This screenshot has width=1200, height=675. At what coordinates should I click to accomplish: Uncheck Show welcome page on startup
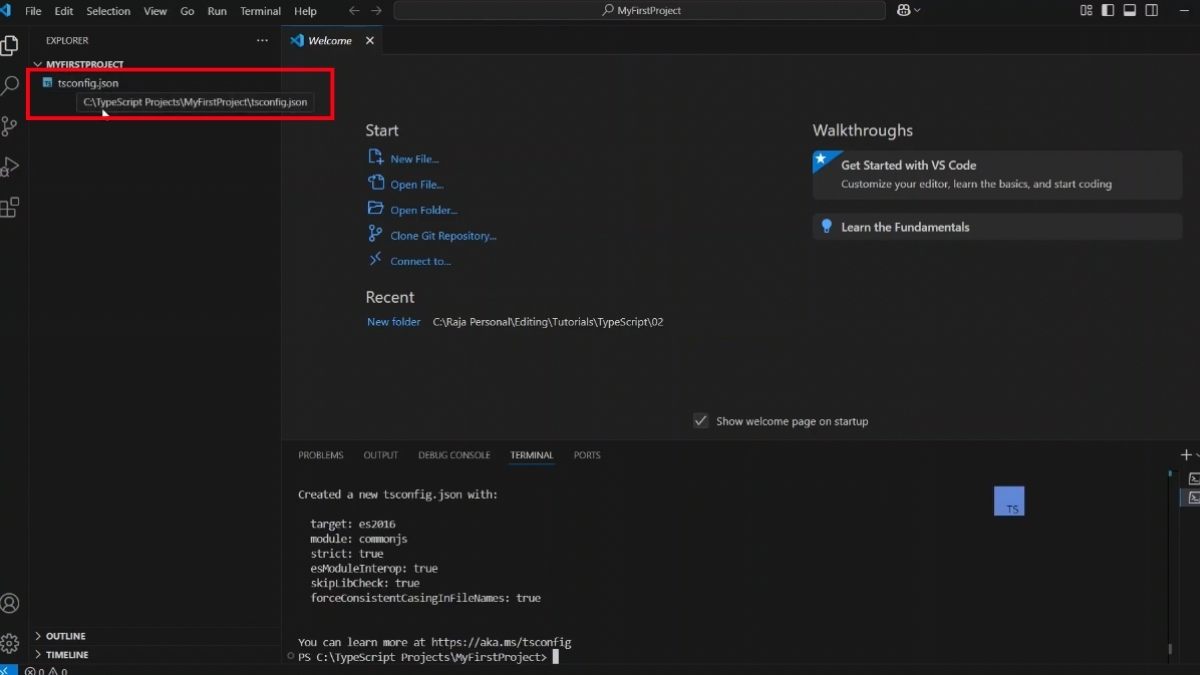[x=701, y=421]
